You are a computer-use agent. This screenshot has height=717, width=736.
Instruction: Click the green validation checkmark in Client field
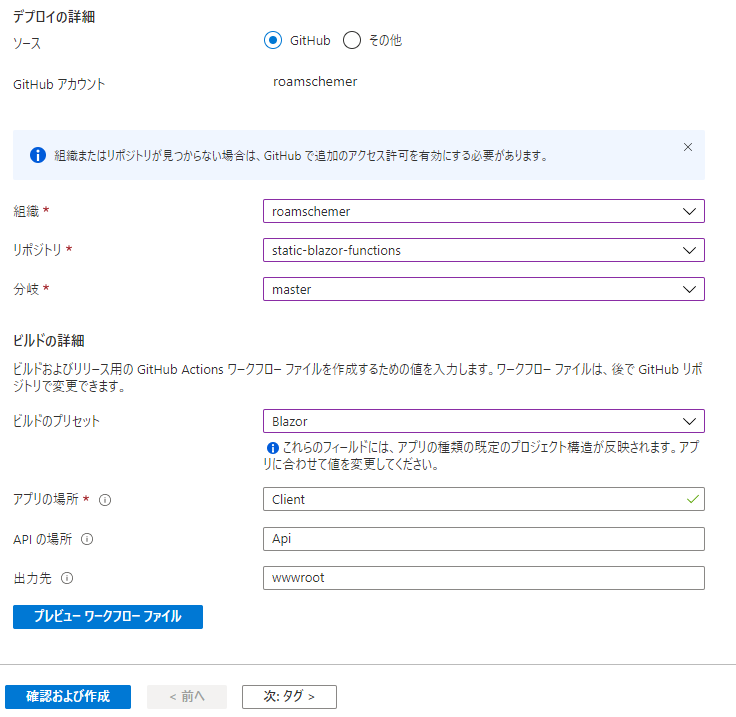click(x=693, y=499)
